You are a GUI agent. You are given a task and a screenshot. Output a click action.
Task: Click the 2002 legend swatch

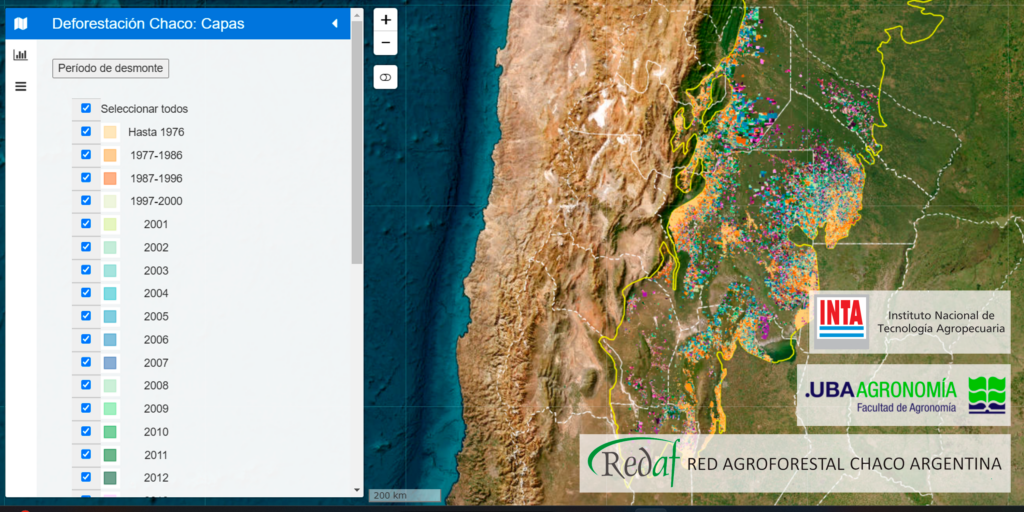click(x=110, y=248)
